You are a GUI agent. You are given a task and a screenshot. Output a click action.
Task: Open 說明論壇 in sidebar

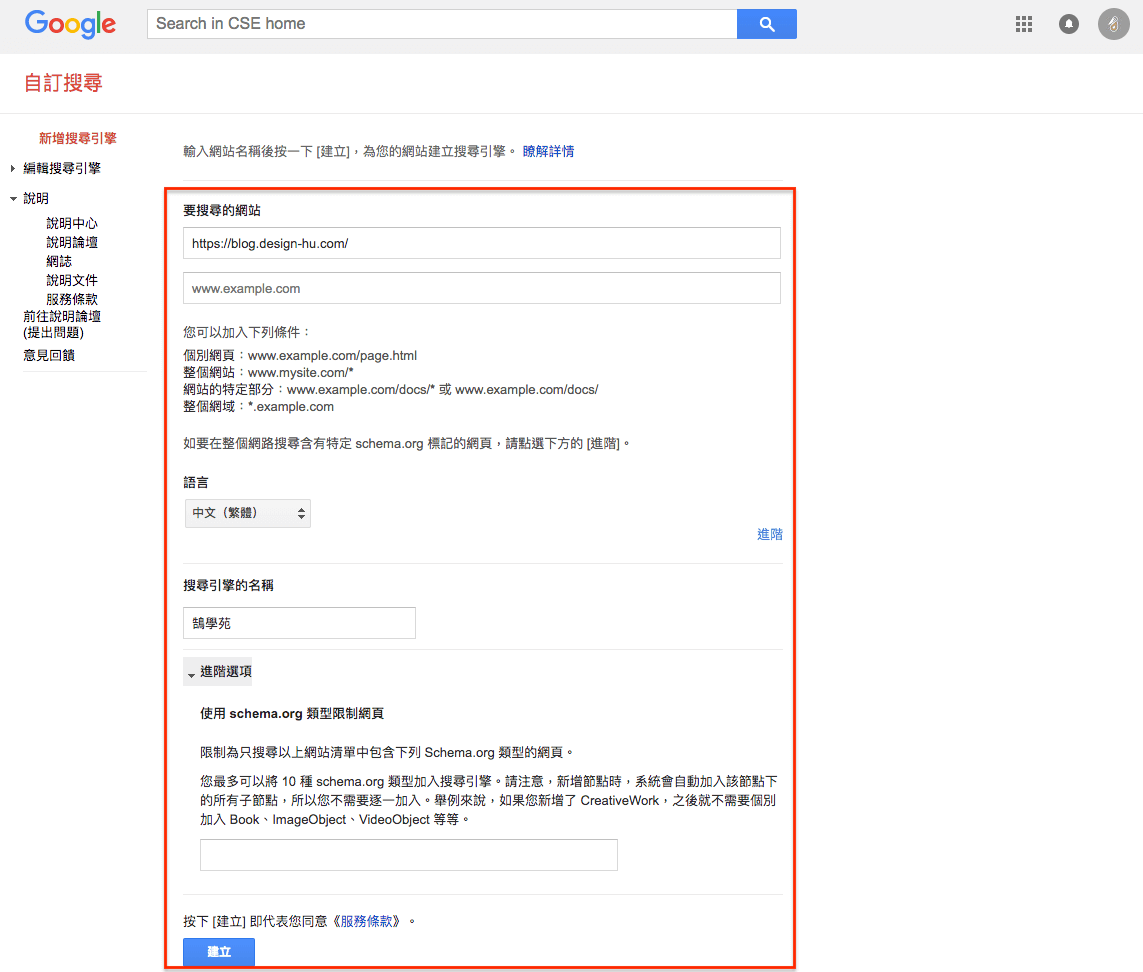72,242
